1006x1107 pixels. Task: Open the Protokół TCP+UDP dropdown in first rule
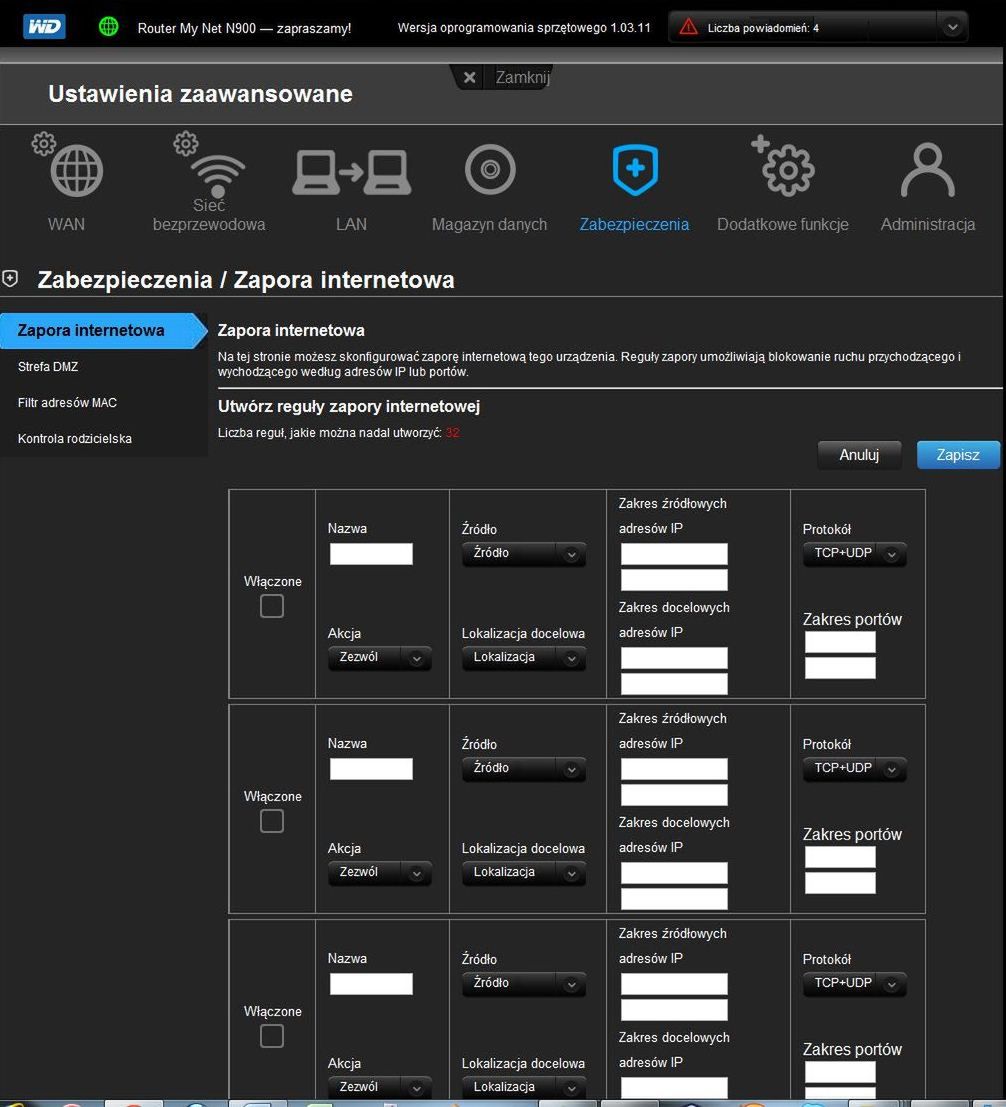tap(854, 554)
